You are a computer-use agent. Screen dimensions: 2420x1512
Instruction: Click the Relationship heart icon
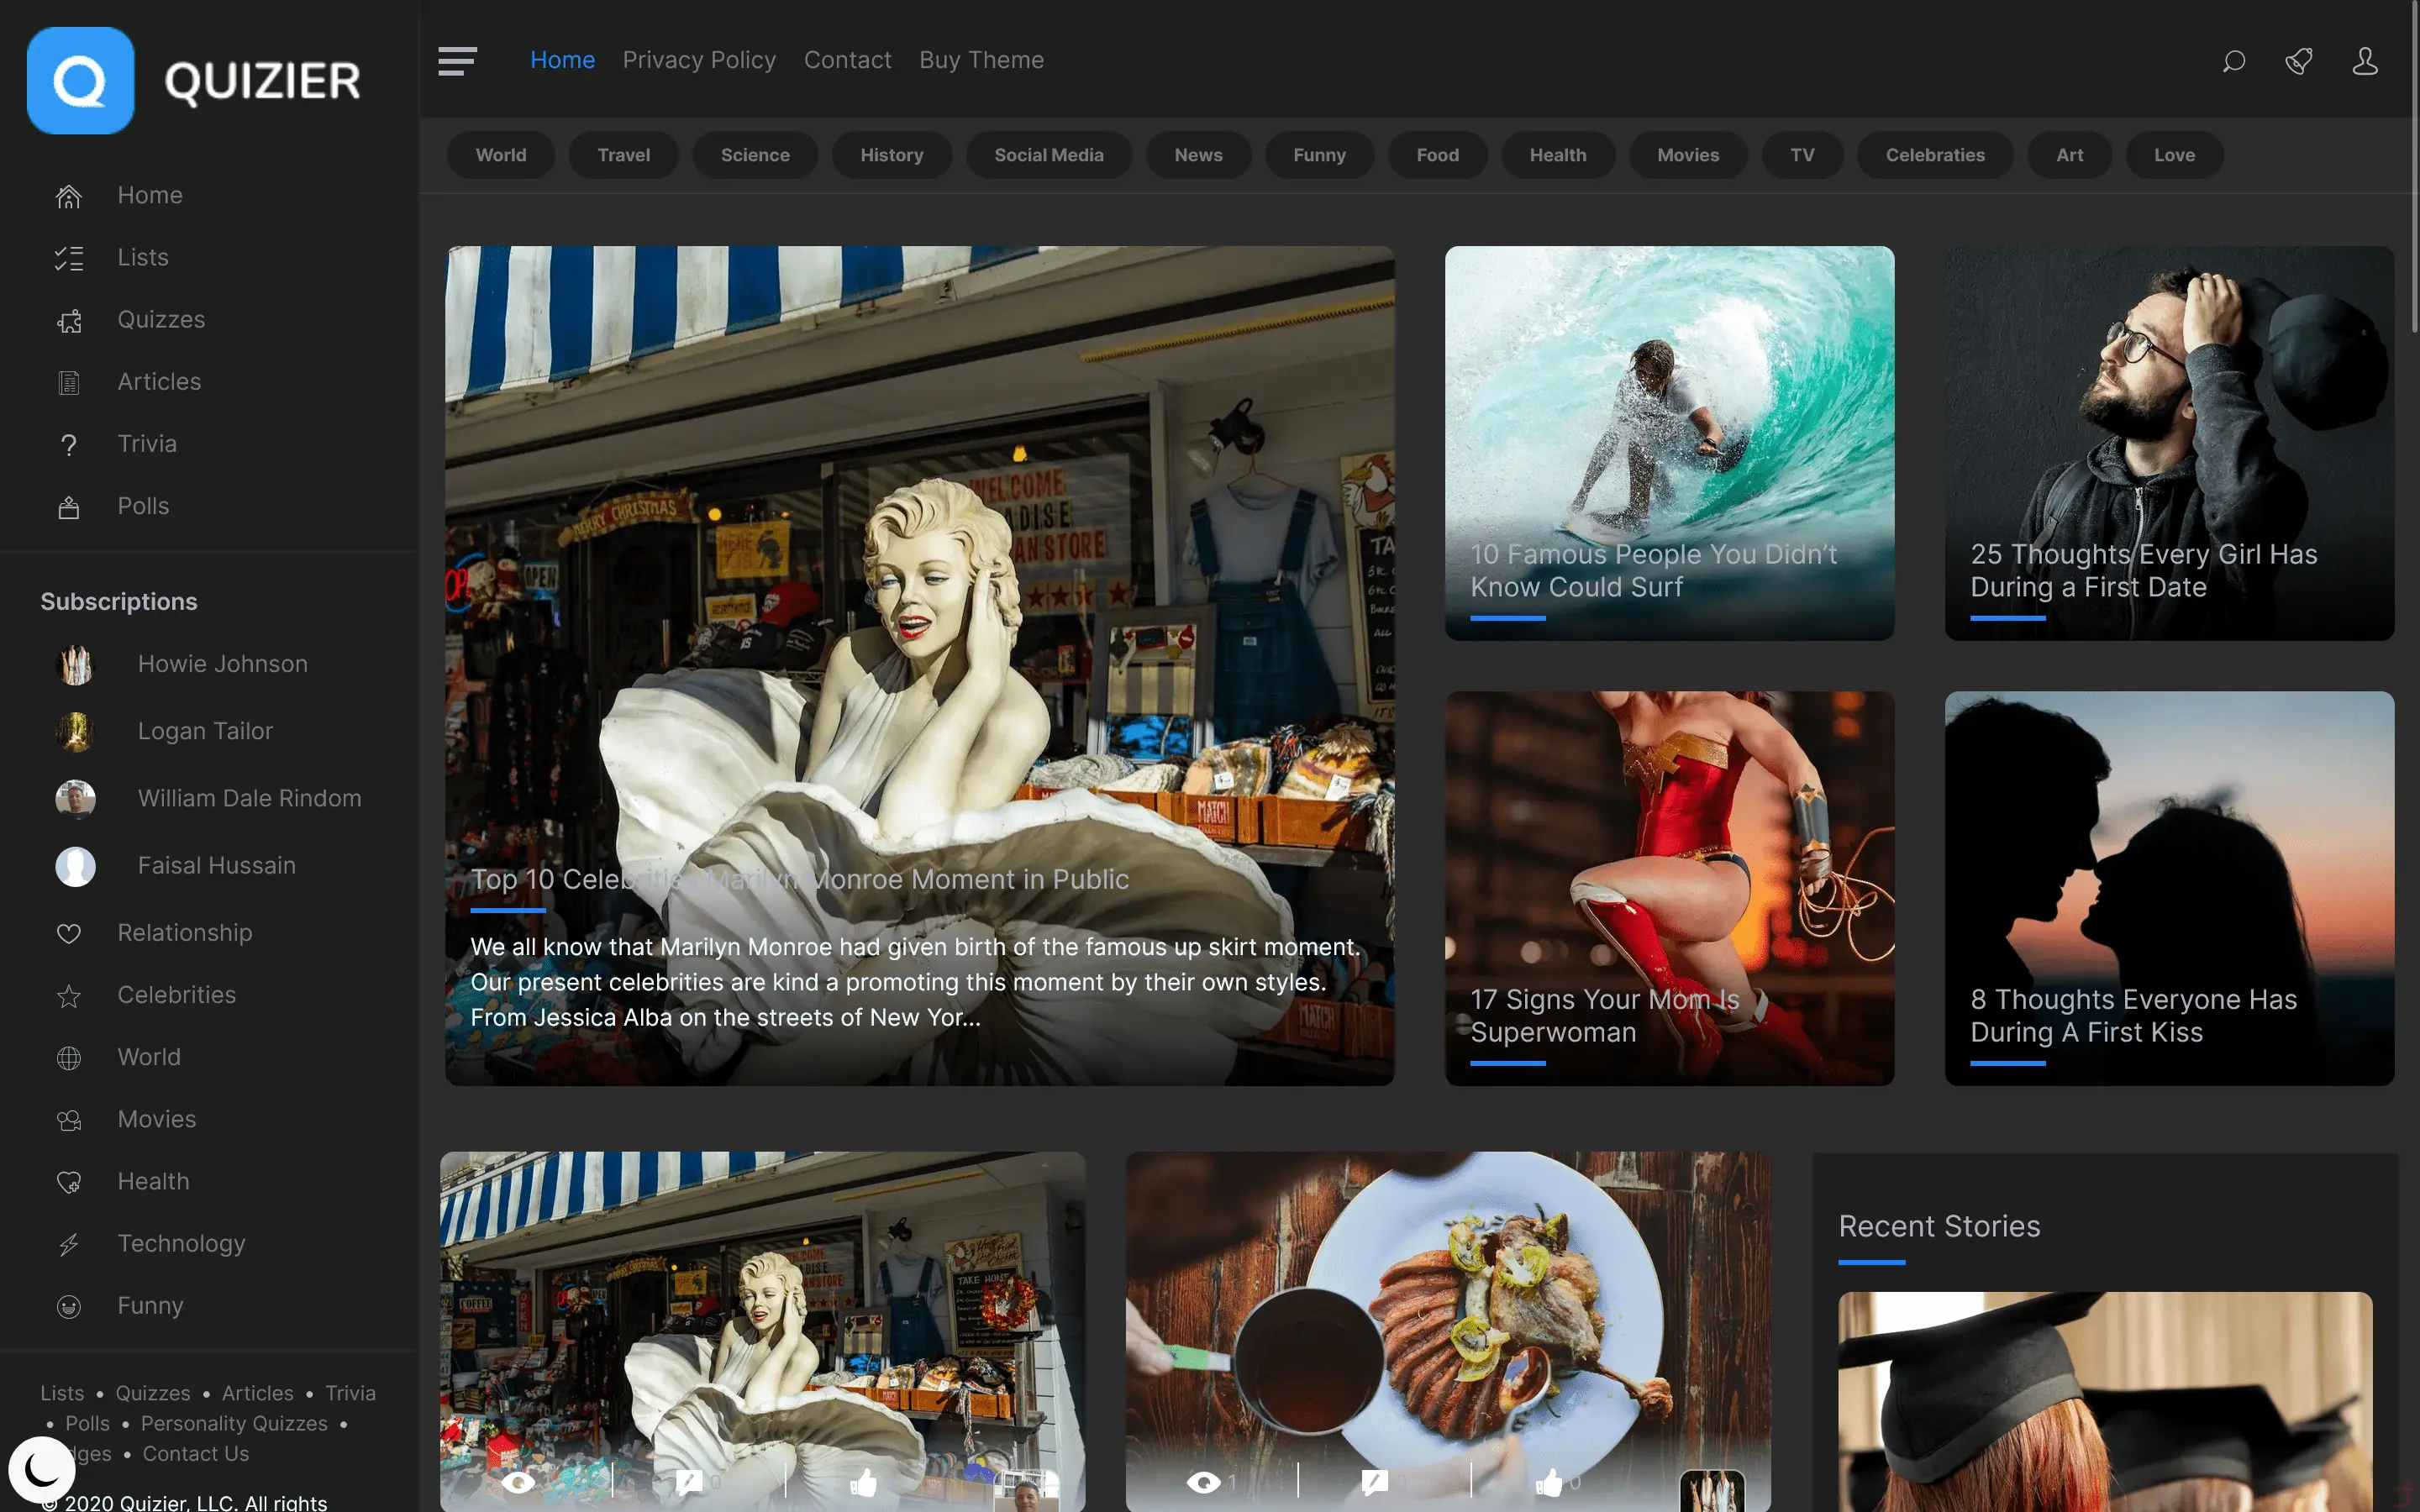(x=69, y=934)
